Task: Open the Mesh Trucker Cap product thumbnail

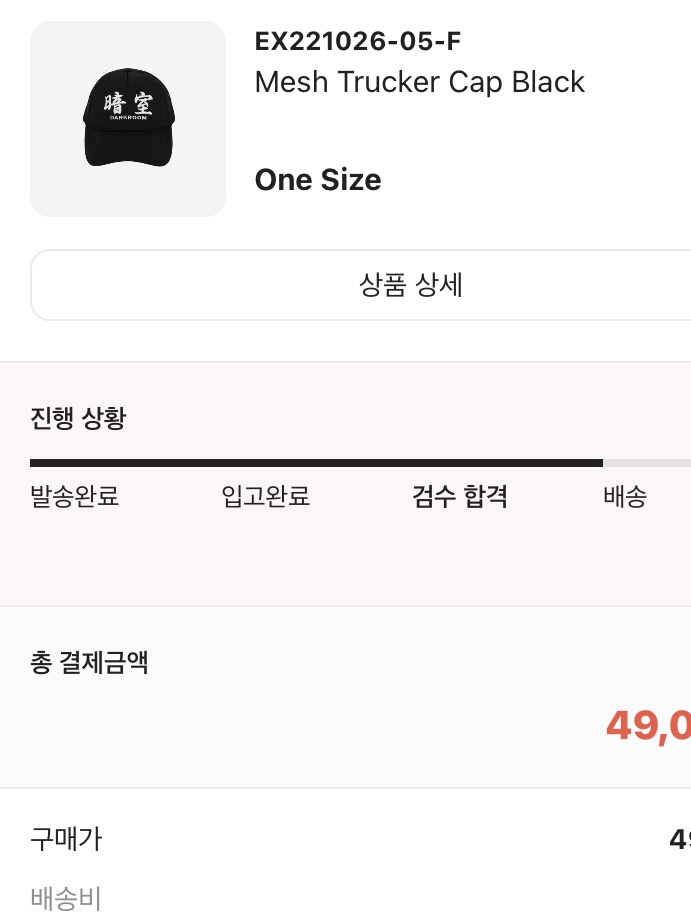Action: [128, 119]
